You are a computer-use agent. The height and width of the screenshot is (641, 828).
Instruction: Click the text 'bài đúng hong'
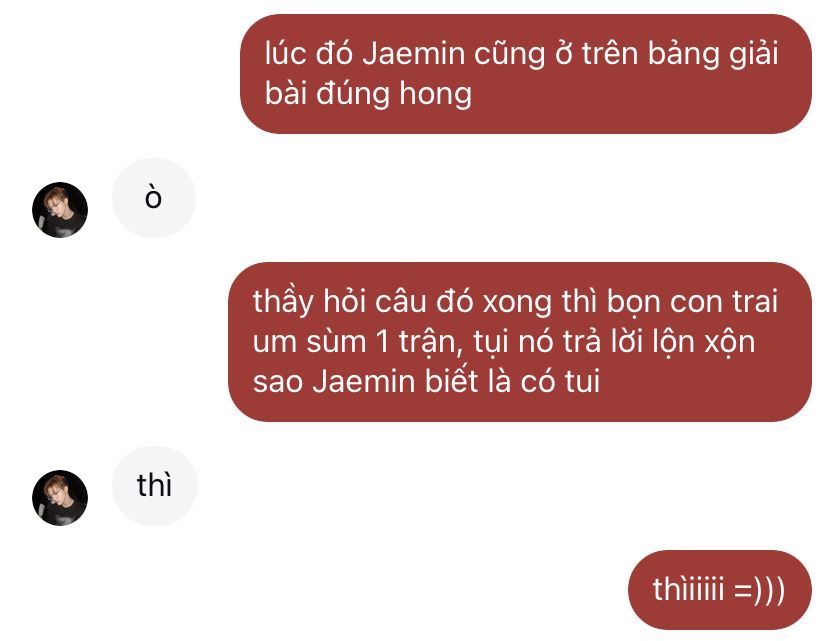pyautogui.click(x=368, y=94)
